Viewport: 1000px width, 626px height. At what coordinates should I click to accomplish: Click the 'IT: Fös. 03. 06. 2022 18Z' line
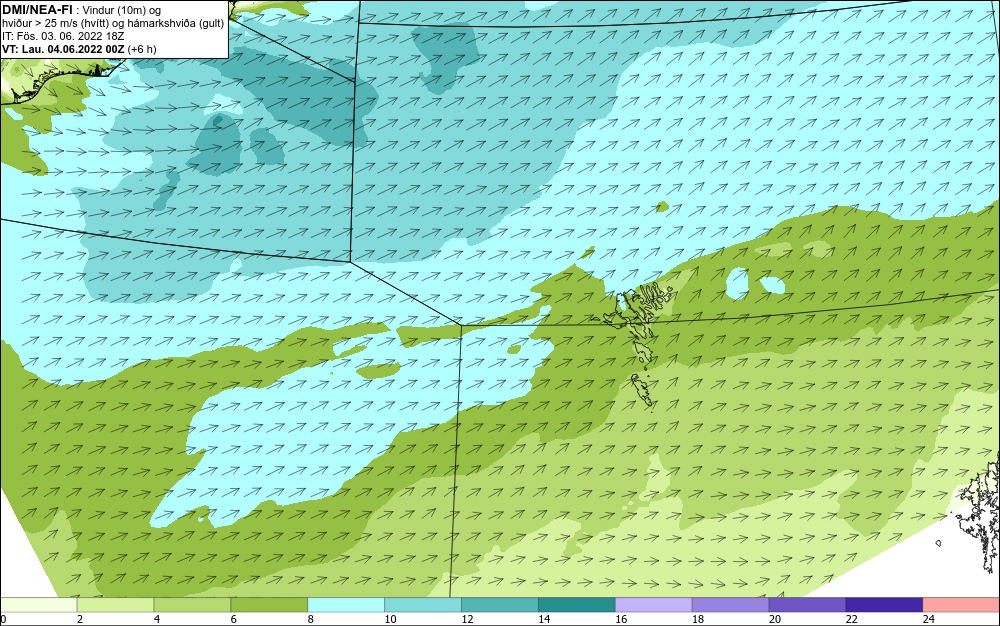(62, 36)
